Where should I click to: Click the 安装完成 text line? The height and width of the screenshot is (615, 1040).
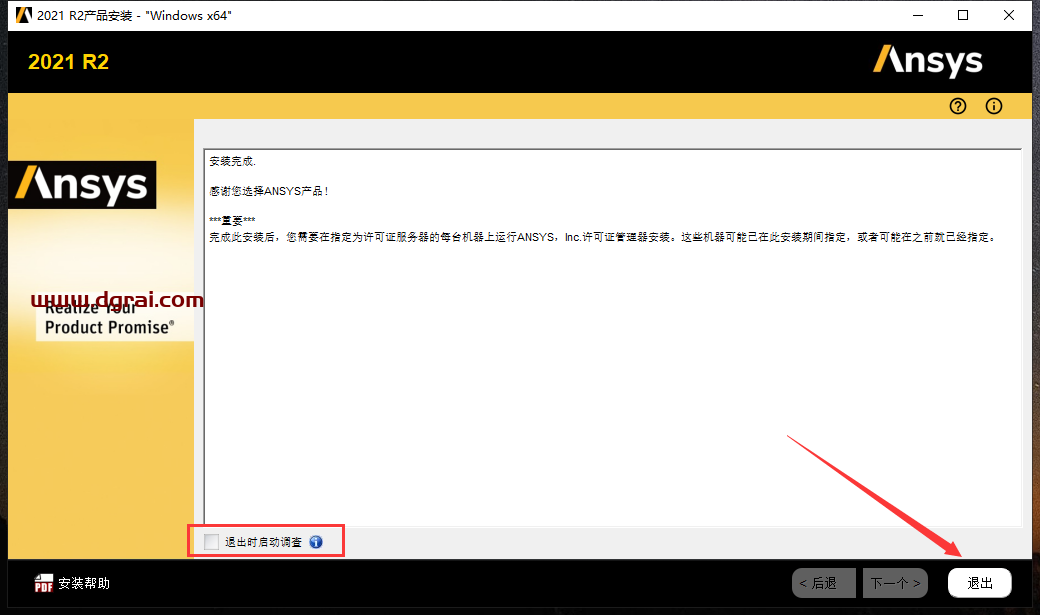click(x=232, y=161)
